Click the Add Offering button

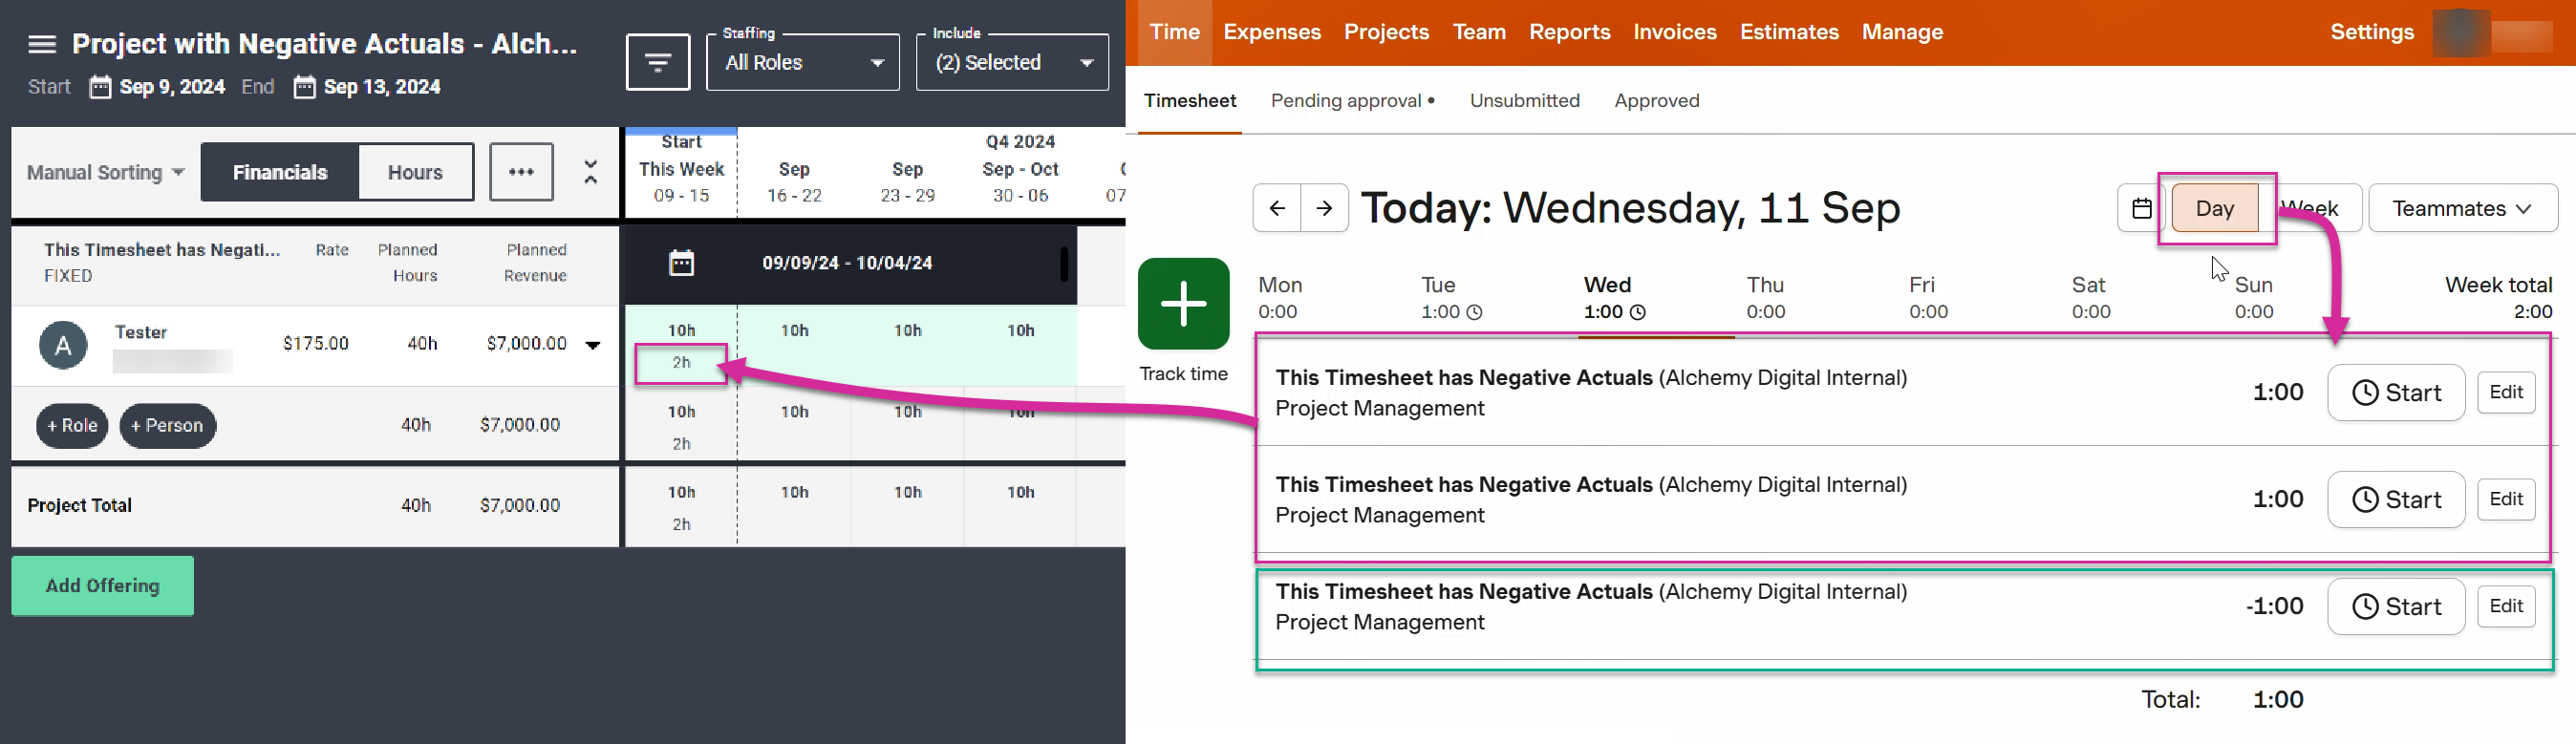[103, 586]
